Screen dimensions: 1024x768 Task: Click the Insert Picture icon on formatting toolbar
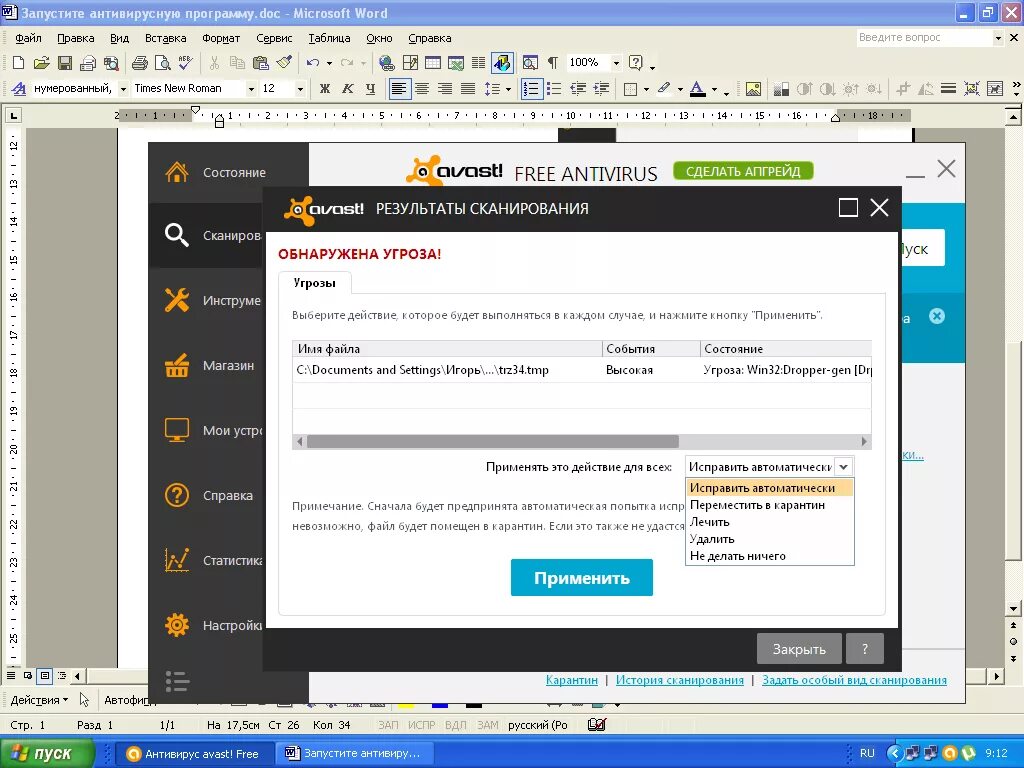coord(753,89)
